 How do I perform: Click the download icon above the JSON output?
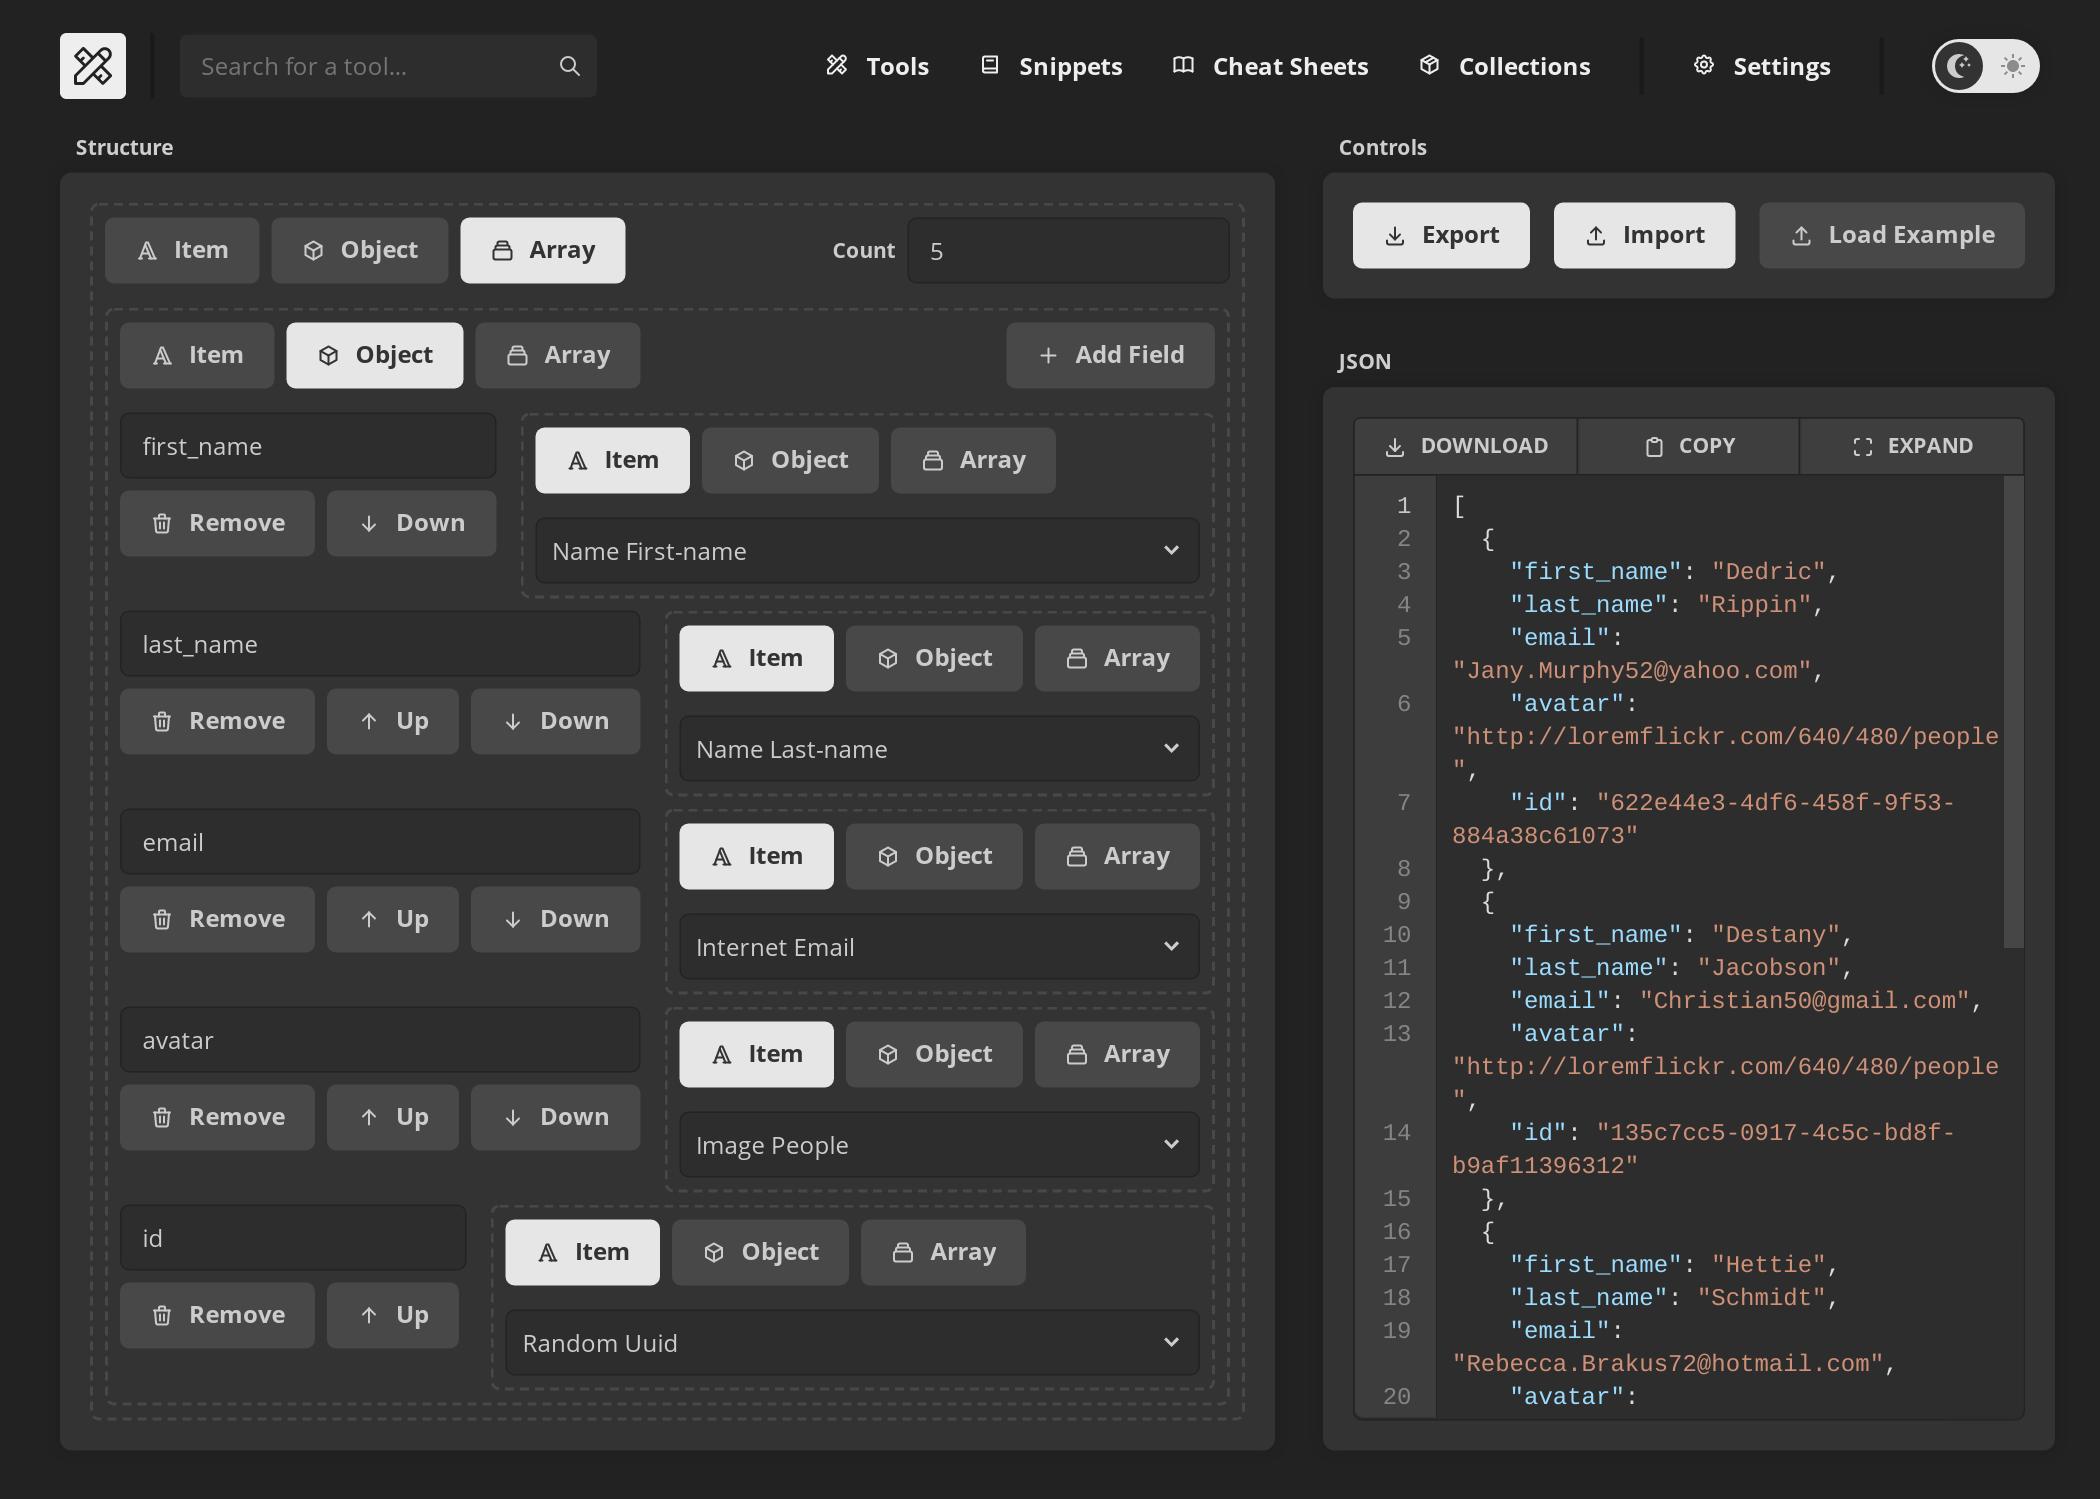pyautogui.click(x=1394, y=446)
